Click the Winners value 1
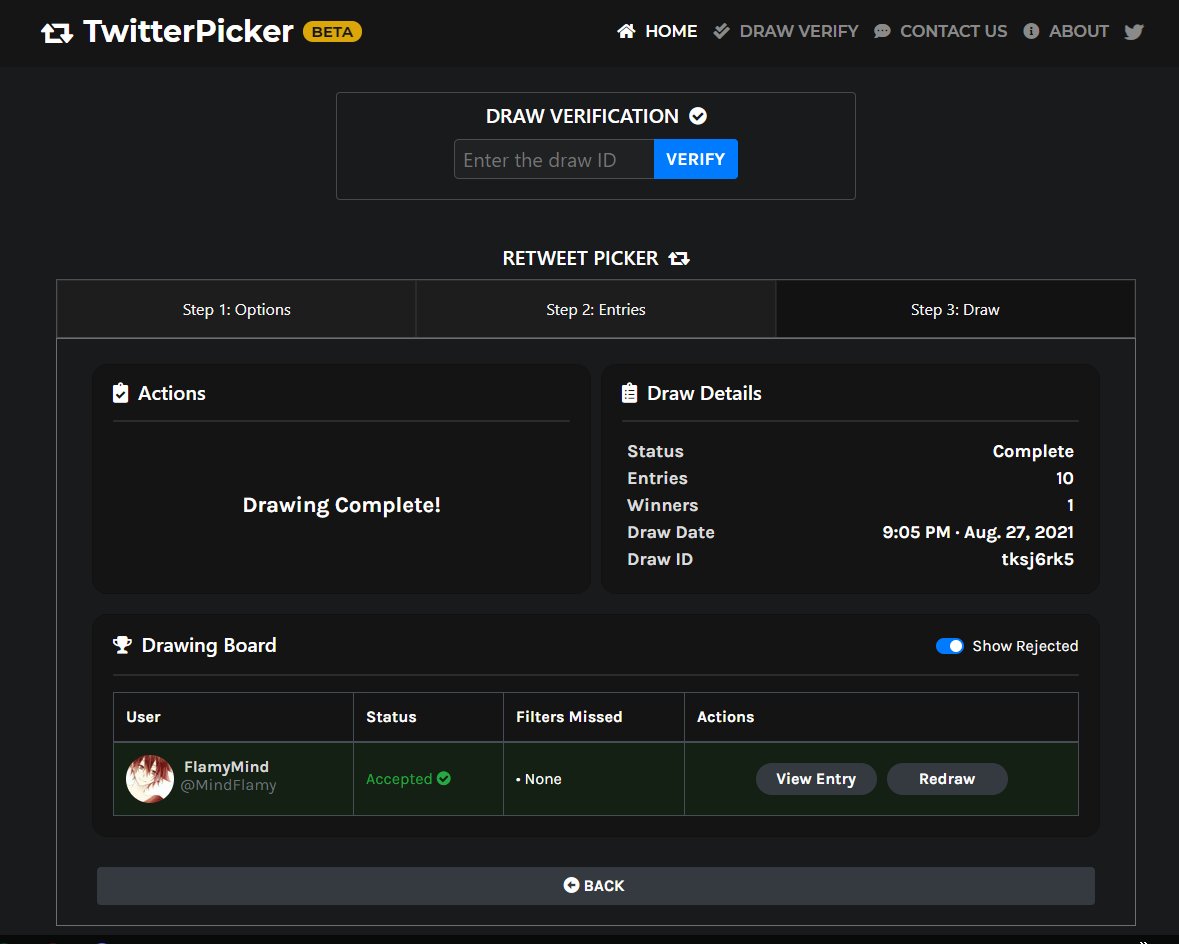This screenshot has height=944, width=1179. 1070,505
